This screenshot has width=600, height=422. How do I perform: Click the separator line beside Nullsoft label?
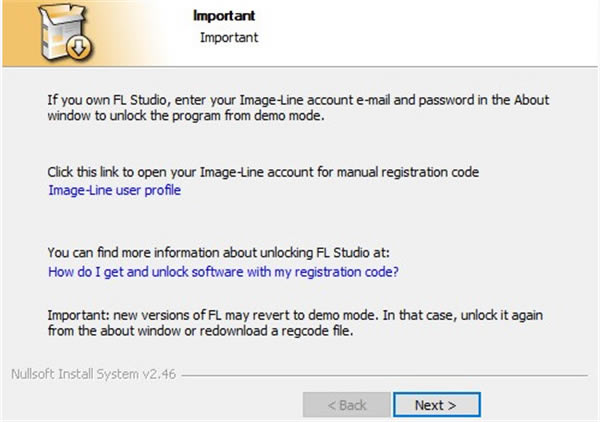[x=380, y=377]
